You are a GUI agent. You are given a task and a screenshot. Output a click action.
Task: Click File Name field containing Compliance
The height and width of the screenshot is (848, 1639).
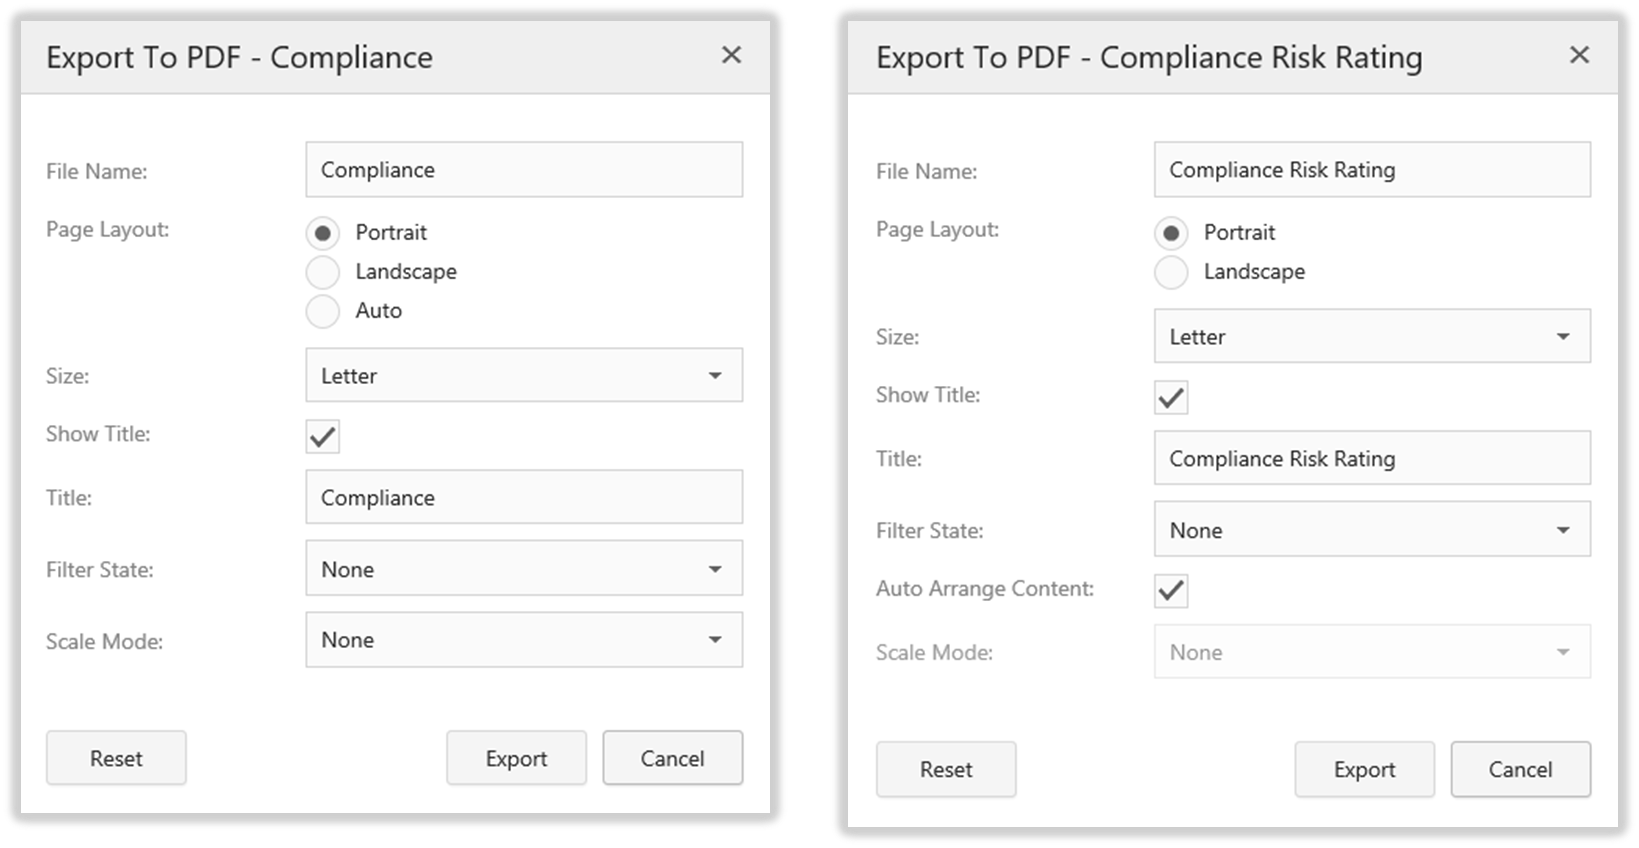[524, 169]
